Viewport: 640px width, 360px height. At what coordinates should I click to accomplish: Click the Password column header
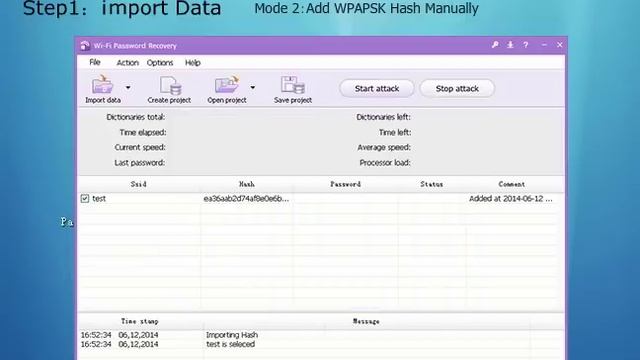click(345, 184)
